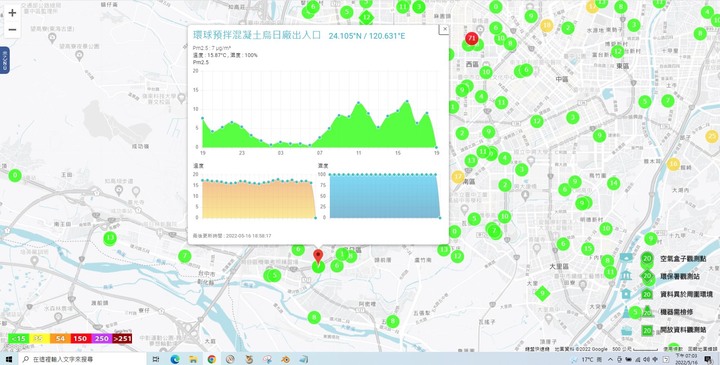
Task: Click the 開放資料觀測站 basket icon
Action: click(626, 330)
